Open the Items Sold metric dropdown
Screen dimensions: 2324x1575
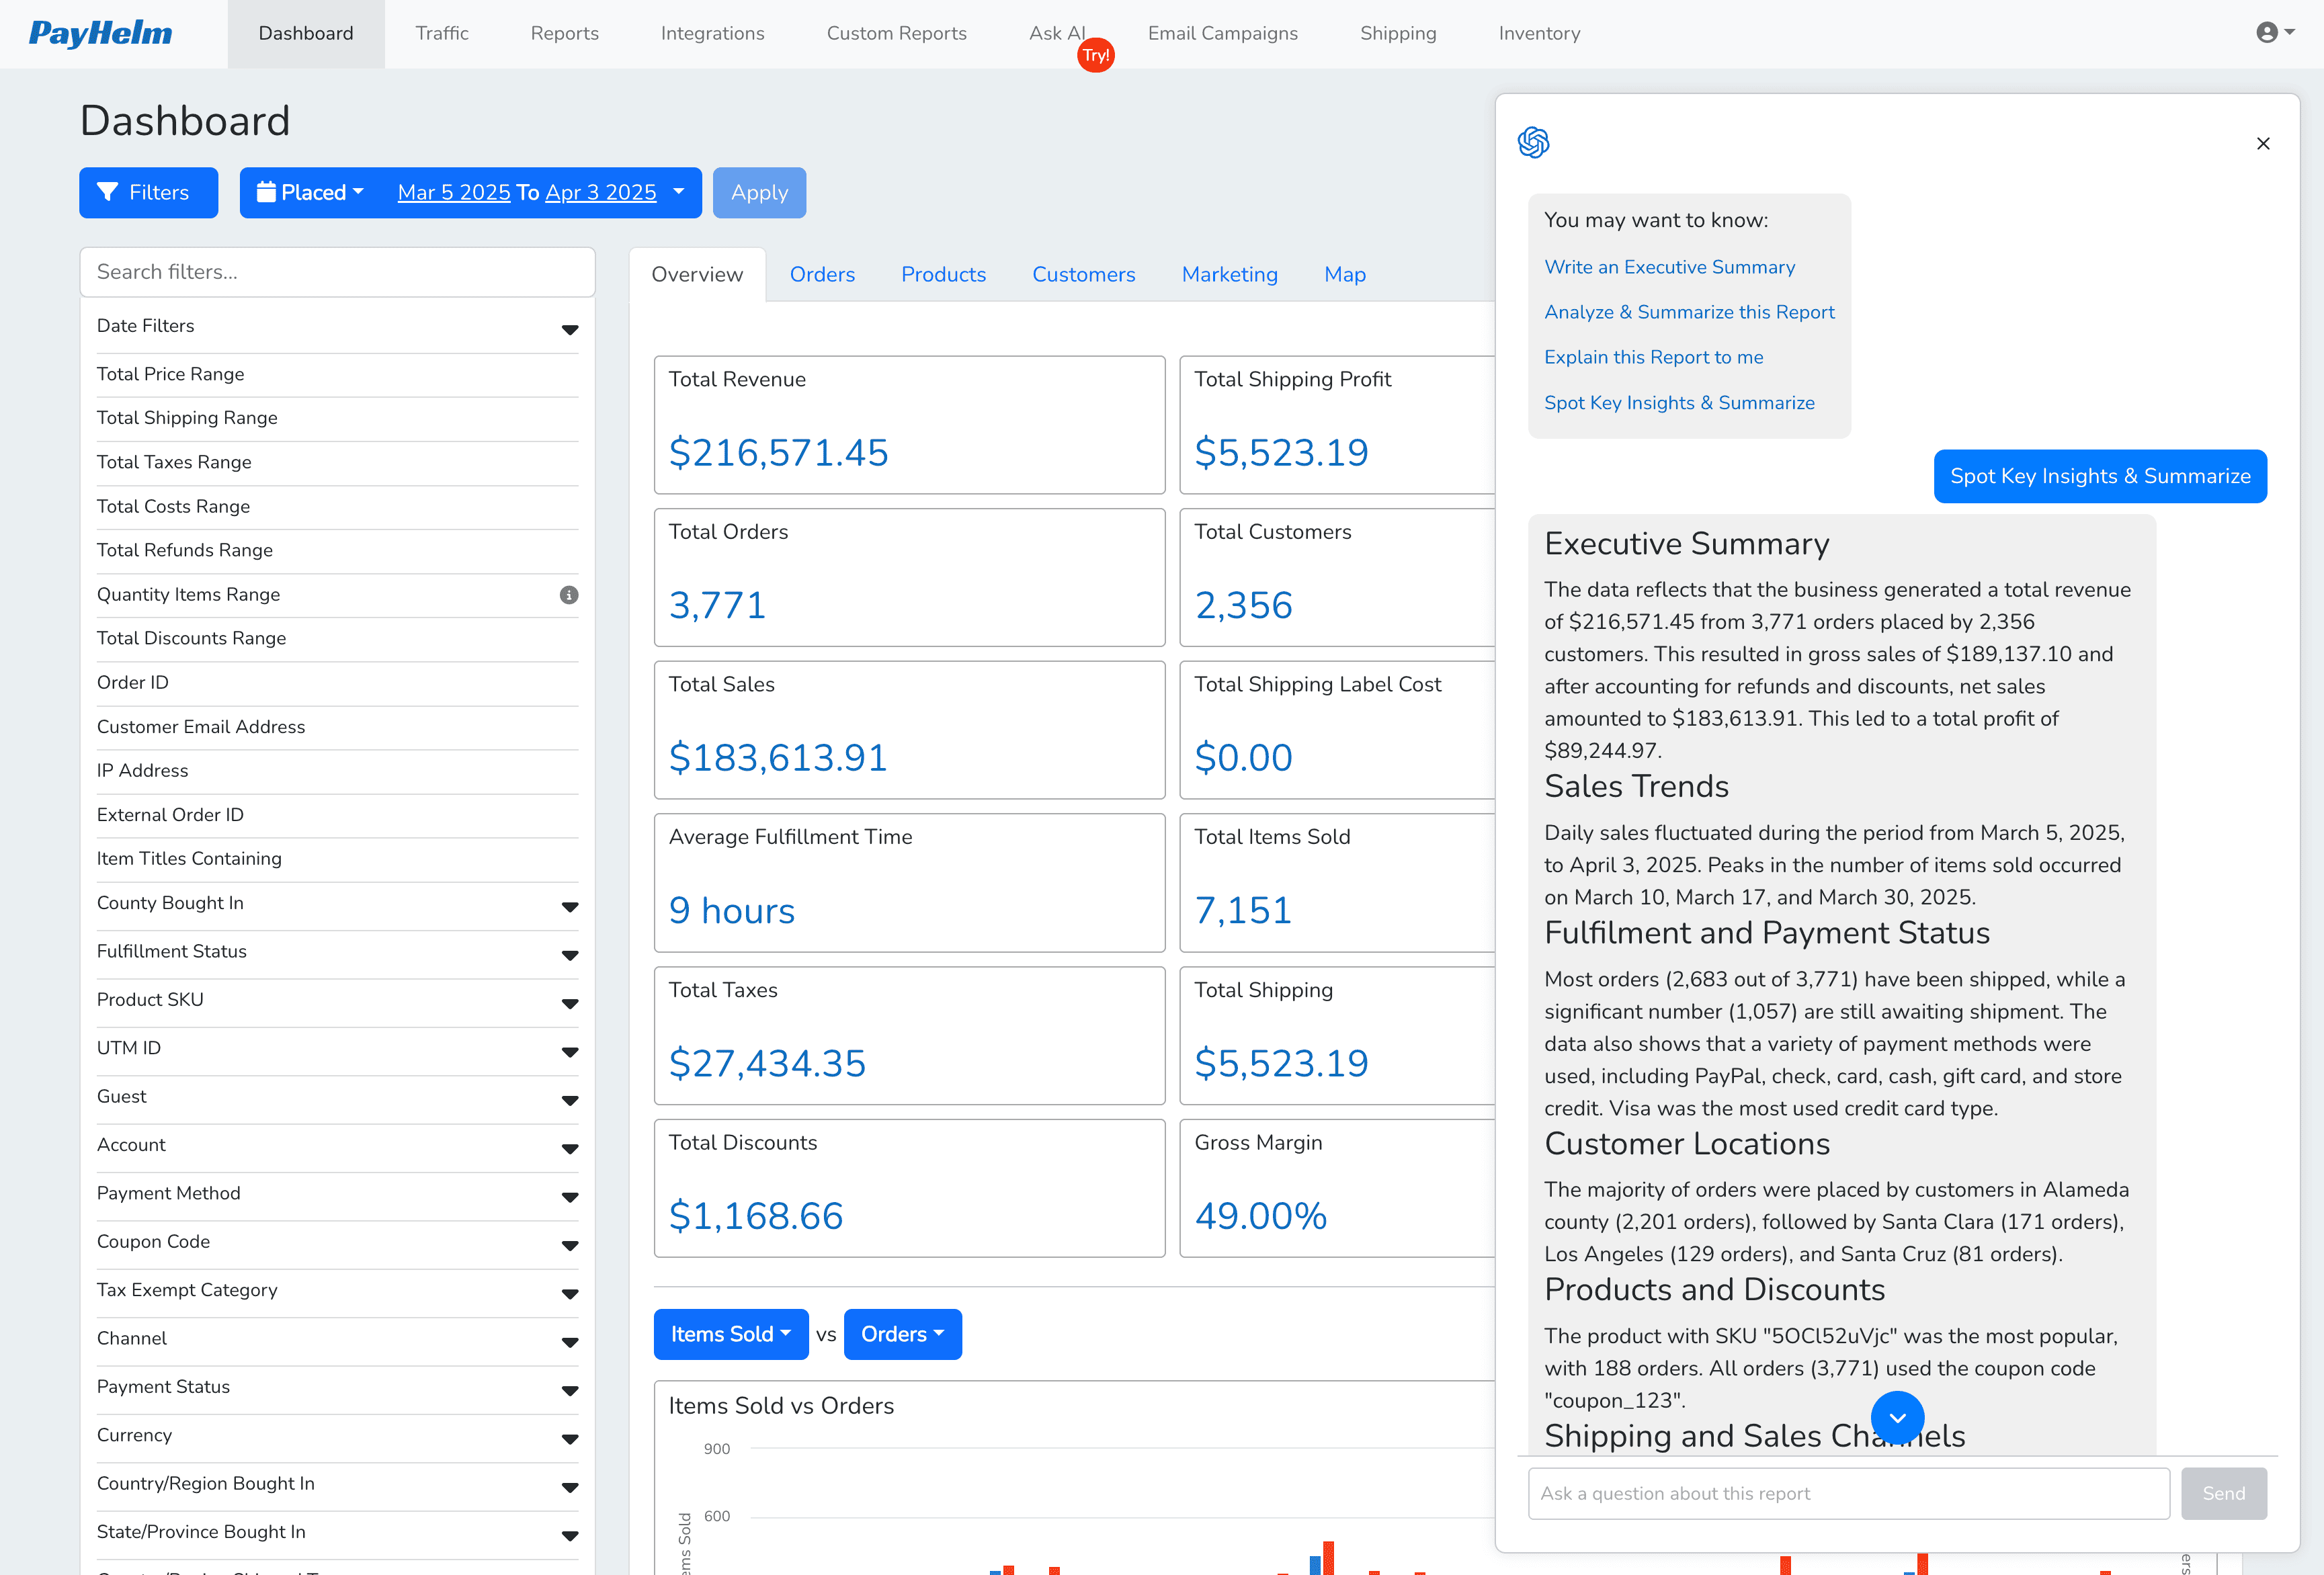tap(730, 1334)
